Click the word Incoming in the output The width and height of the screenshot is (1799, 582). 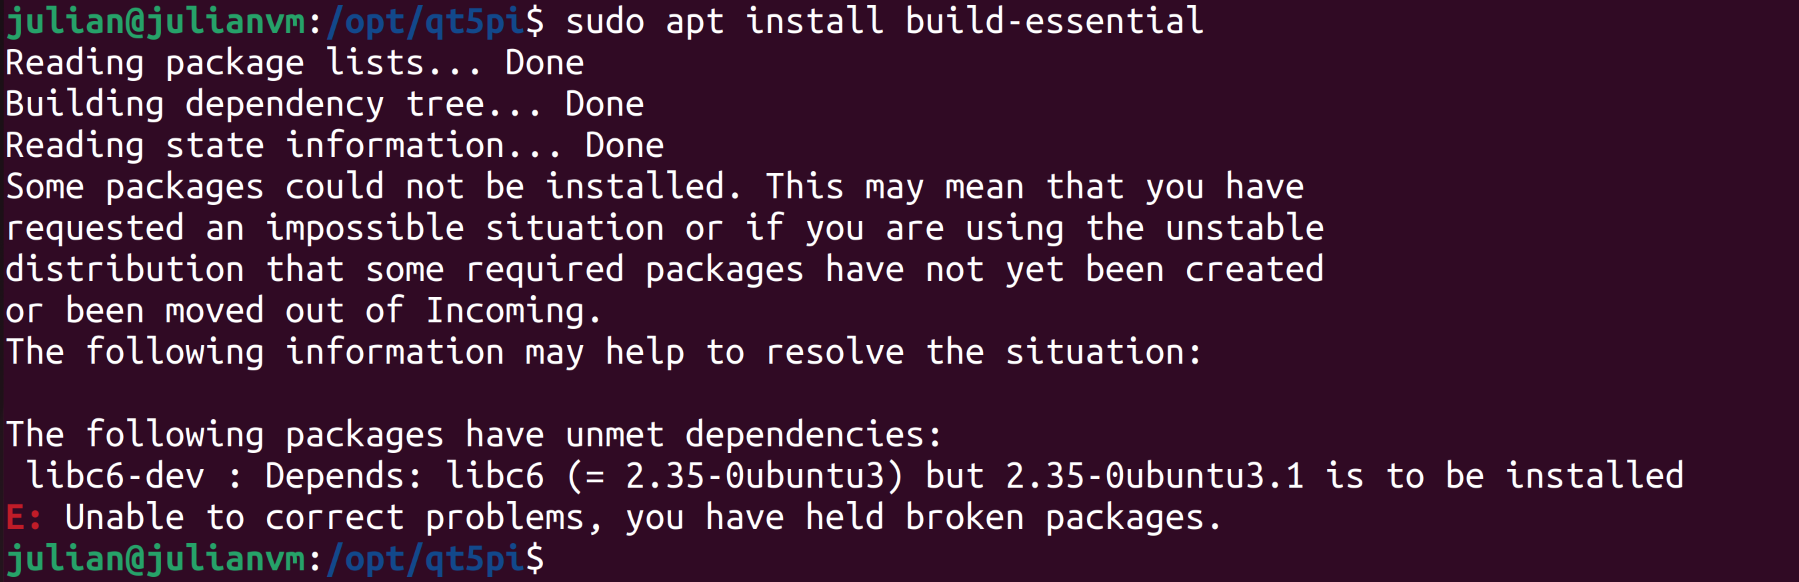(505, 311)
